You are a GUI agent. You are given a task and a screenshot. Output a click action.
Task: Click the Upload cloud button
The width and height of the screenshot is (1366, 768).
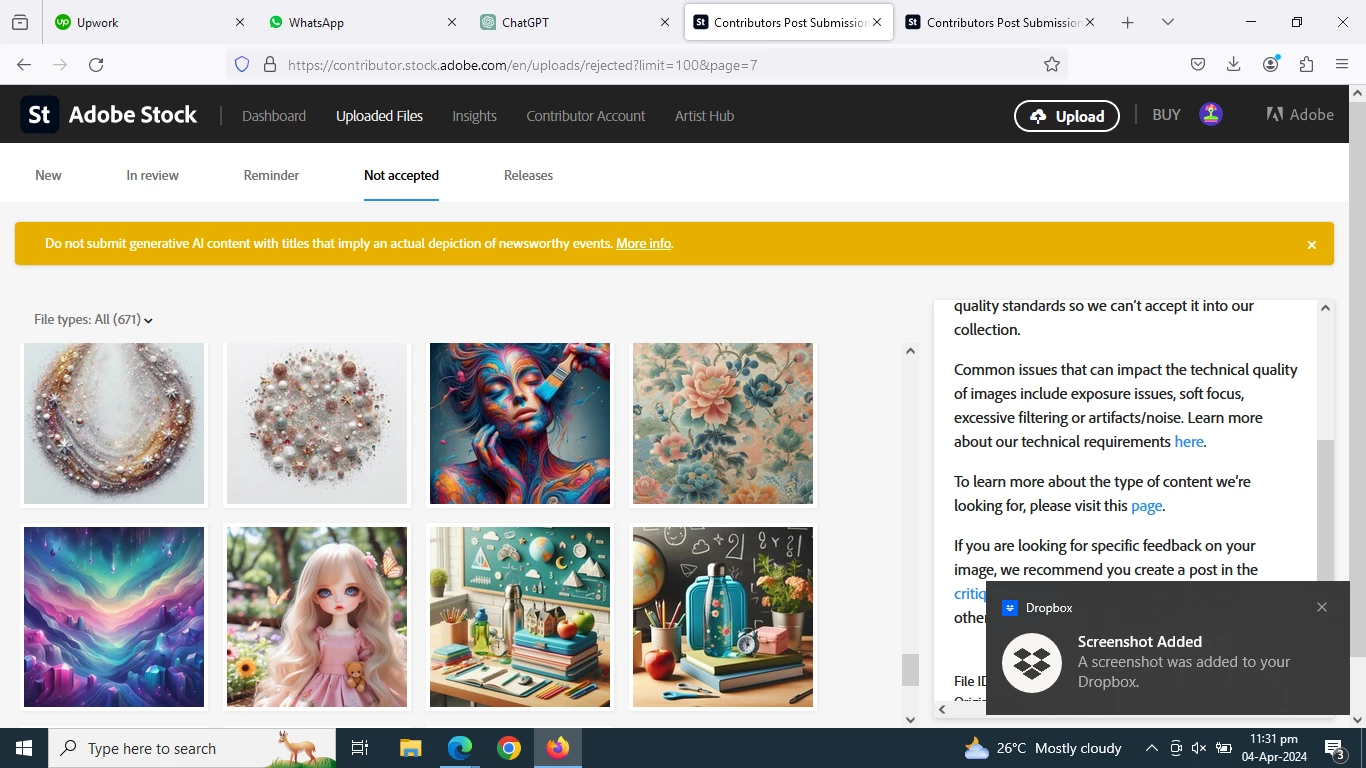tap(1067, 116)
